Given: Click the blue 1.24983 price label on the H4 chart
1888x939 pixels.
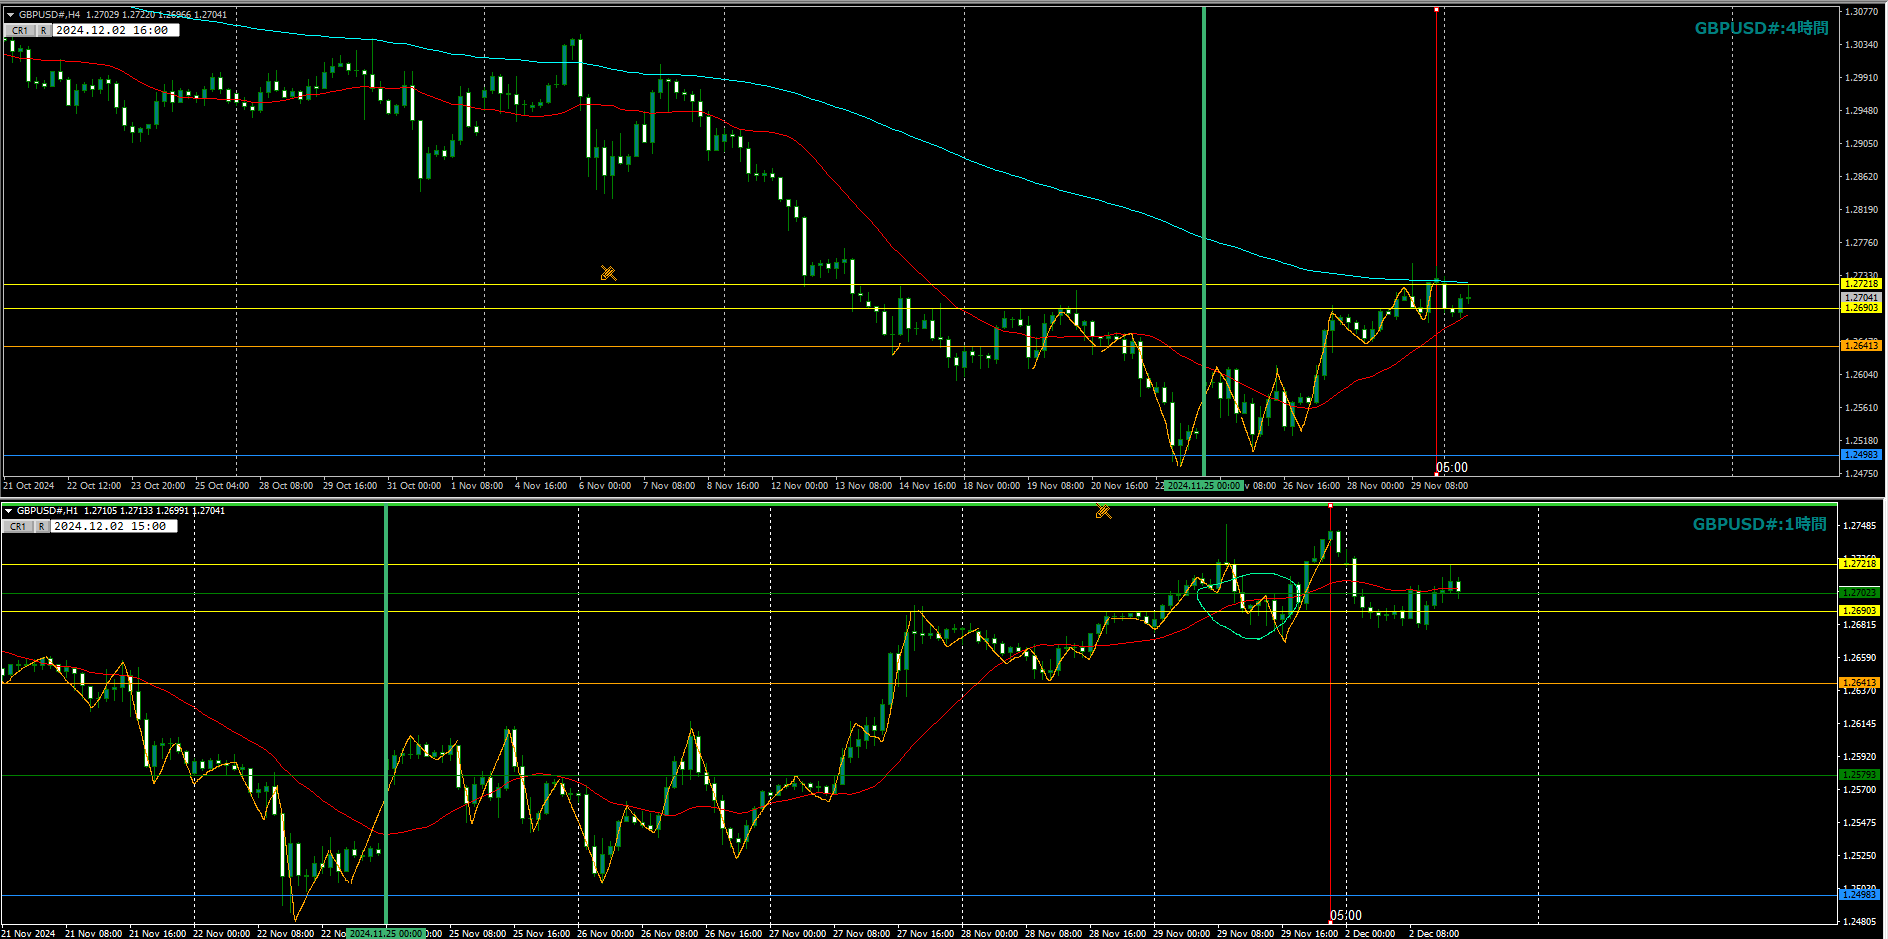Looking at the screenshot, I should pyautogui.click(x=1861, y=455).
